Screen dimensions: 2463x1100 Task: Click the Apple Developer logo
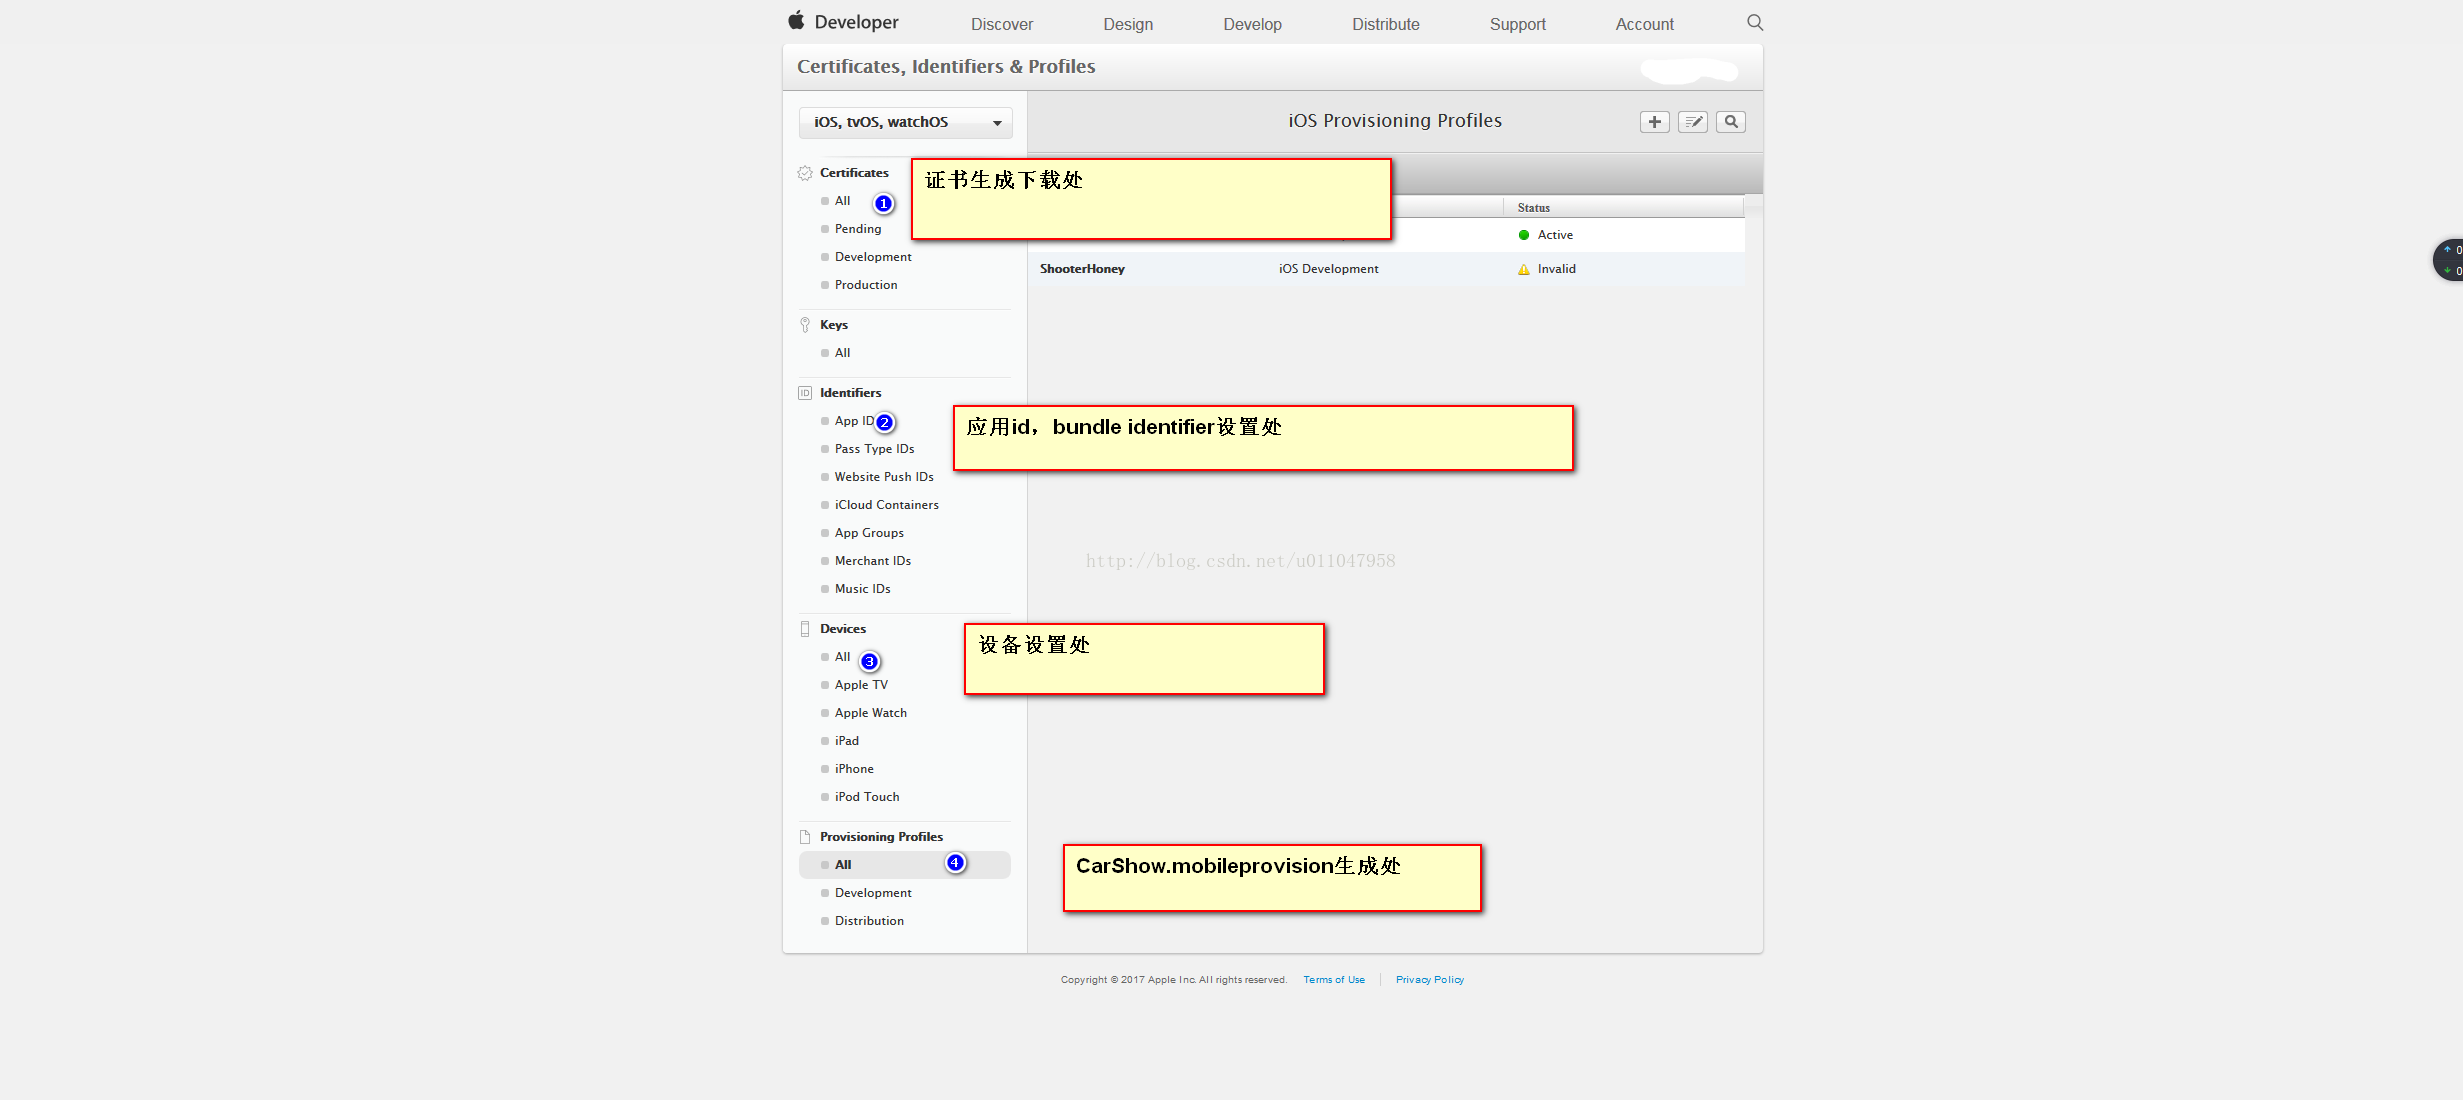coord(843,22)
